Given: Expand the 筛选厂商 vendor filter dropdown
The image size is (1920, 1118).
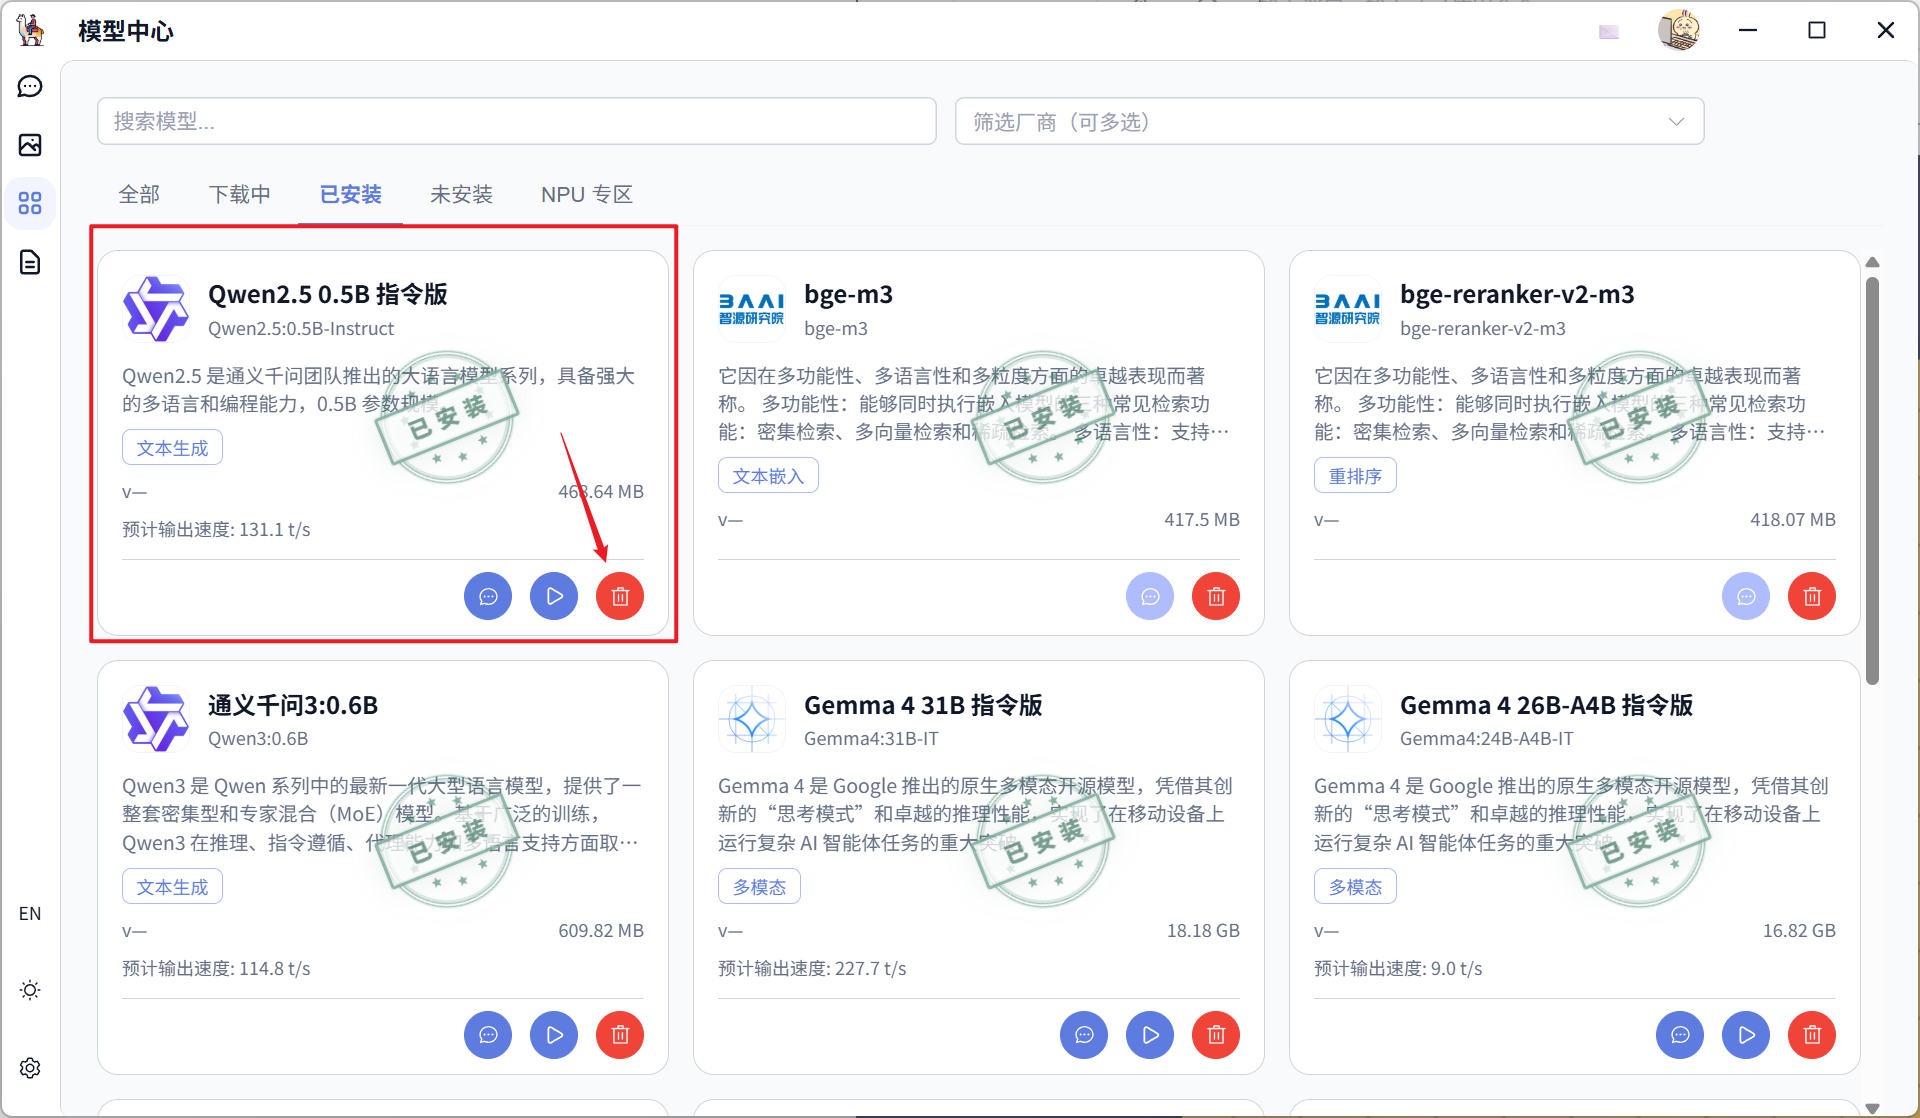Looking at the screenshot, I should (1329, 121).
